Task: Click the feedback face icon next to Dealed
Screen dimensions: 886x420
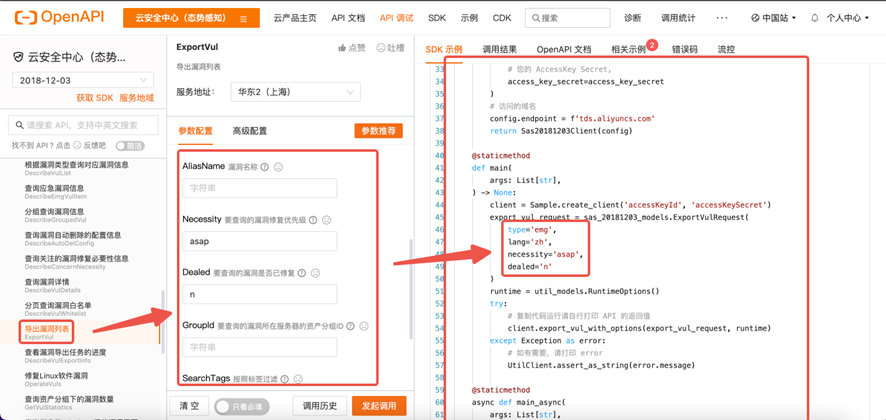Action: [x=315, y=273]
